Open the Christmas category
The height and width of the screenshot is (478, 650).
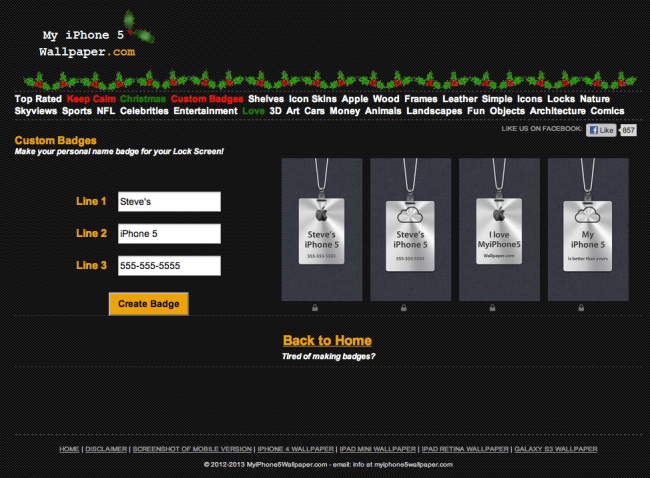(x=143, y=99)
